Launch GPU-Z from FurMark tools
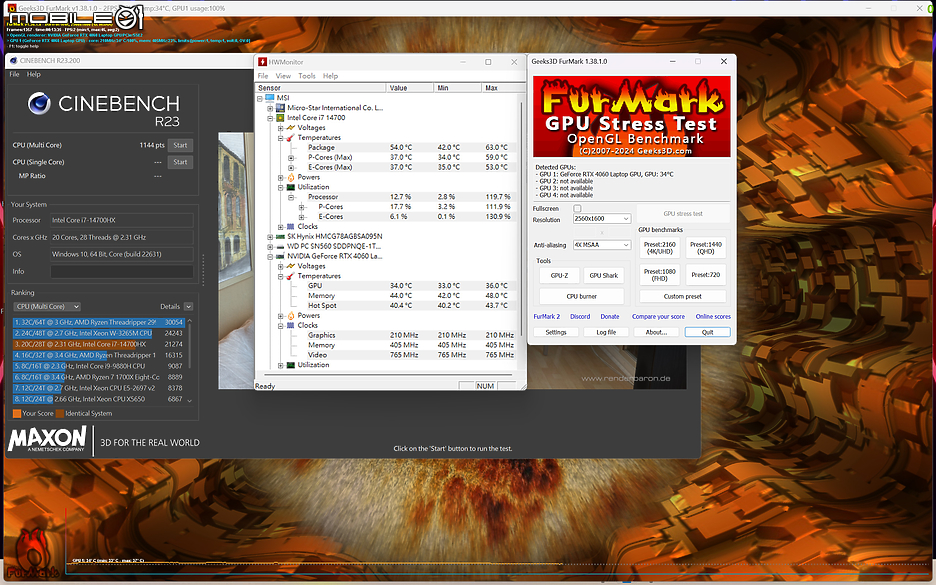The image size is (936, 585). [x=559, y=275]
